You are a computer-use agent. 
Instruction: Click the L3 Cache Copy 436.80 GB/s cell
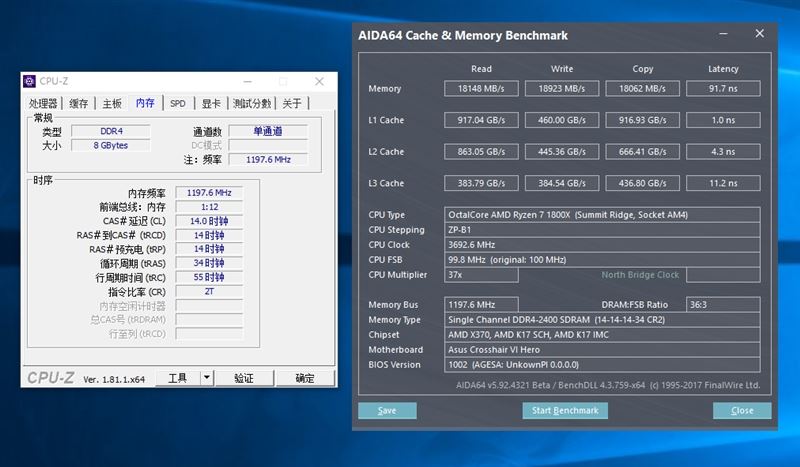(642, 183)
